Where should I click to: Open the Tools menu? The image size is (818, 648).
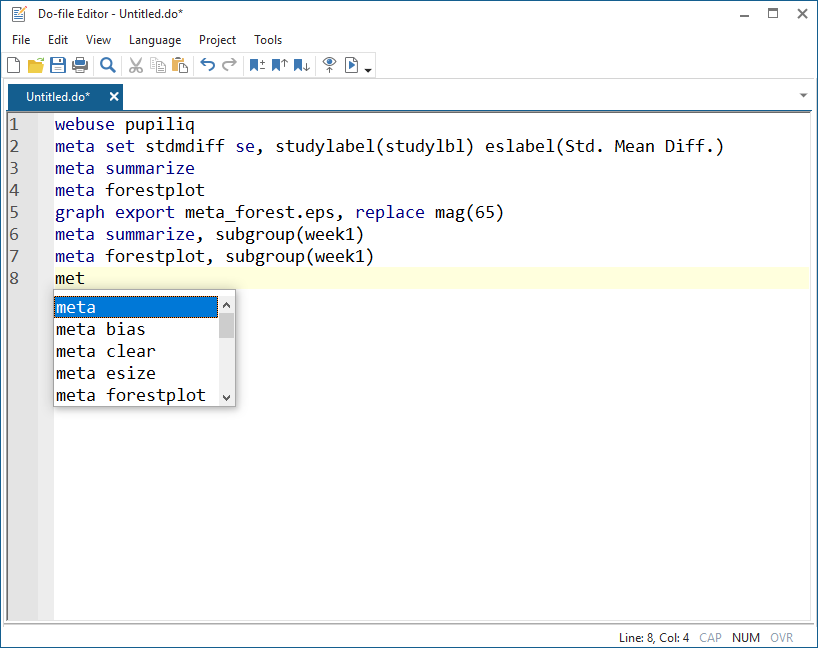click(x=268, y=40)
